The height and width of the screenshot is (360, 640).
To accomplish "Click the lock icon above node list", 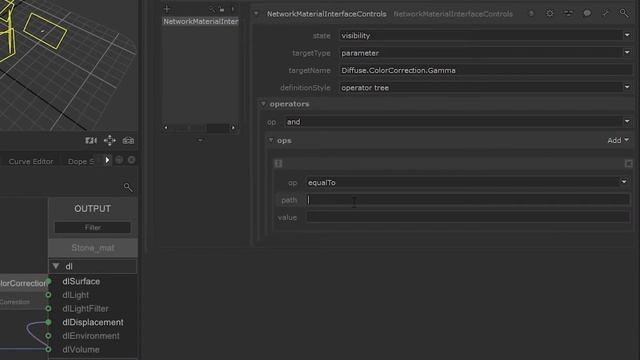I will click(222, 9).
